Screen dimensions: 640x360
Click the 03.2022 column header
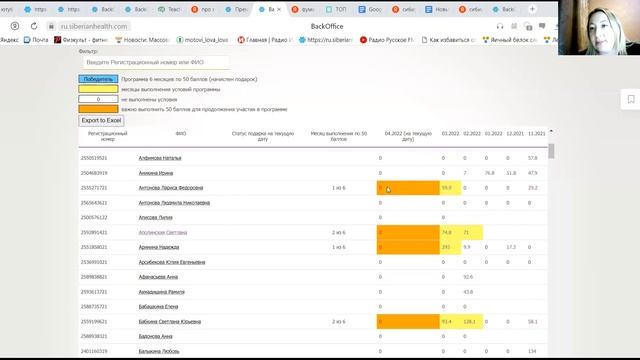point(450,133)
